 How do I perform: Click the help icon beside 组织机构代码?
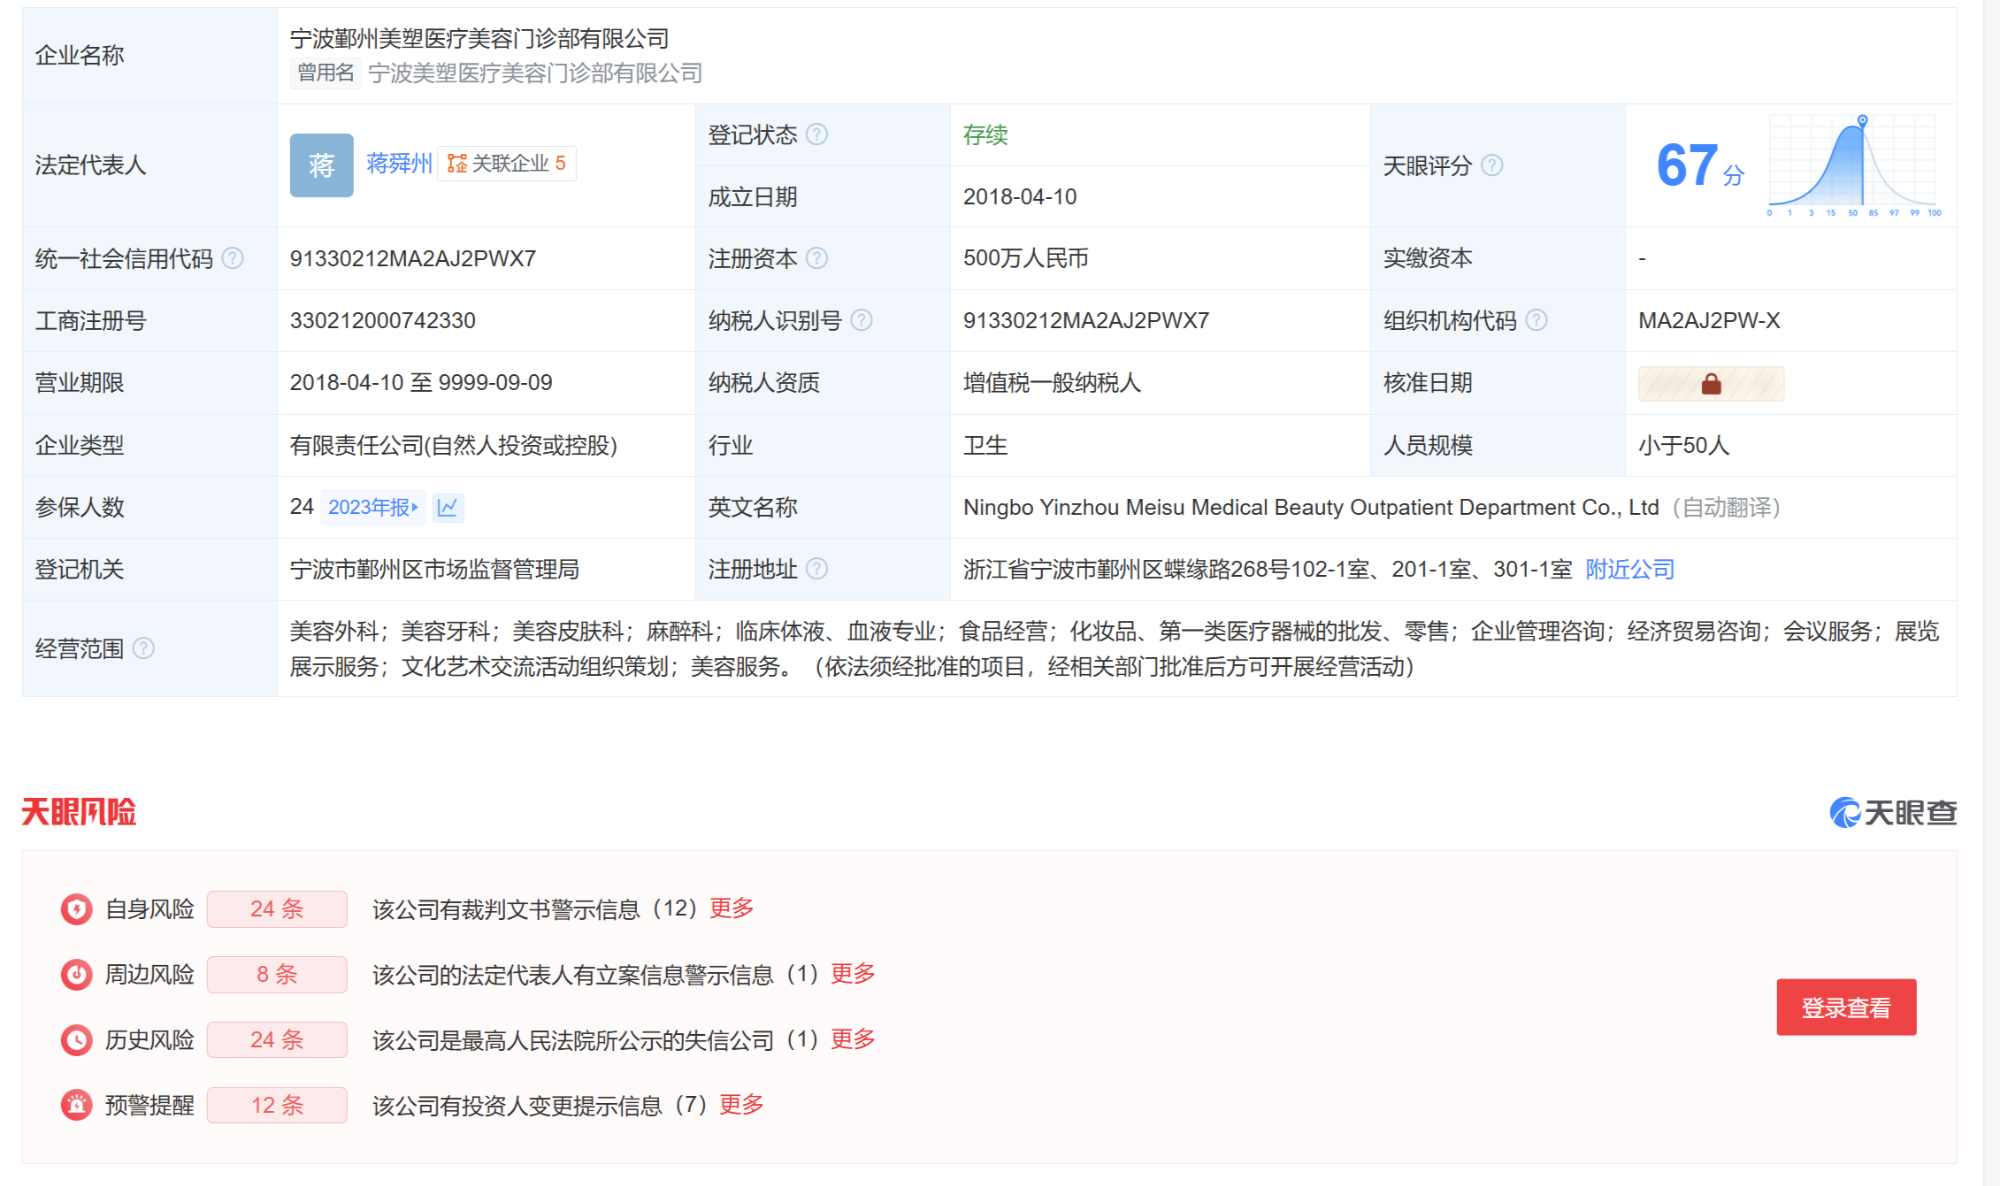point(1537,320)
